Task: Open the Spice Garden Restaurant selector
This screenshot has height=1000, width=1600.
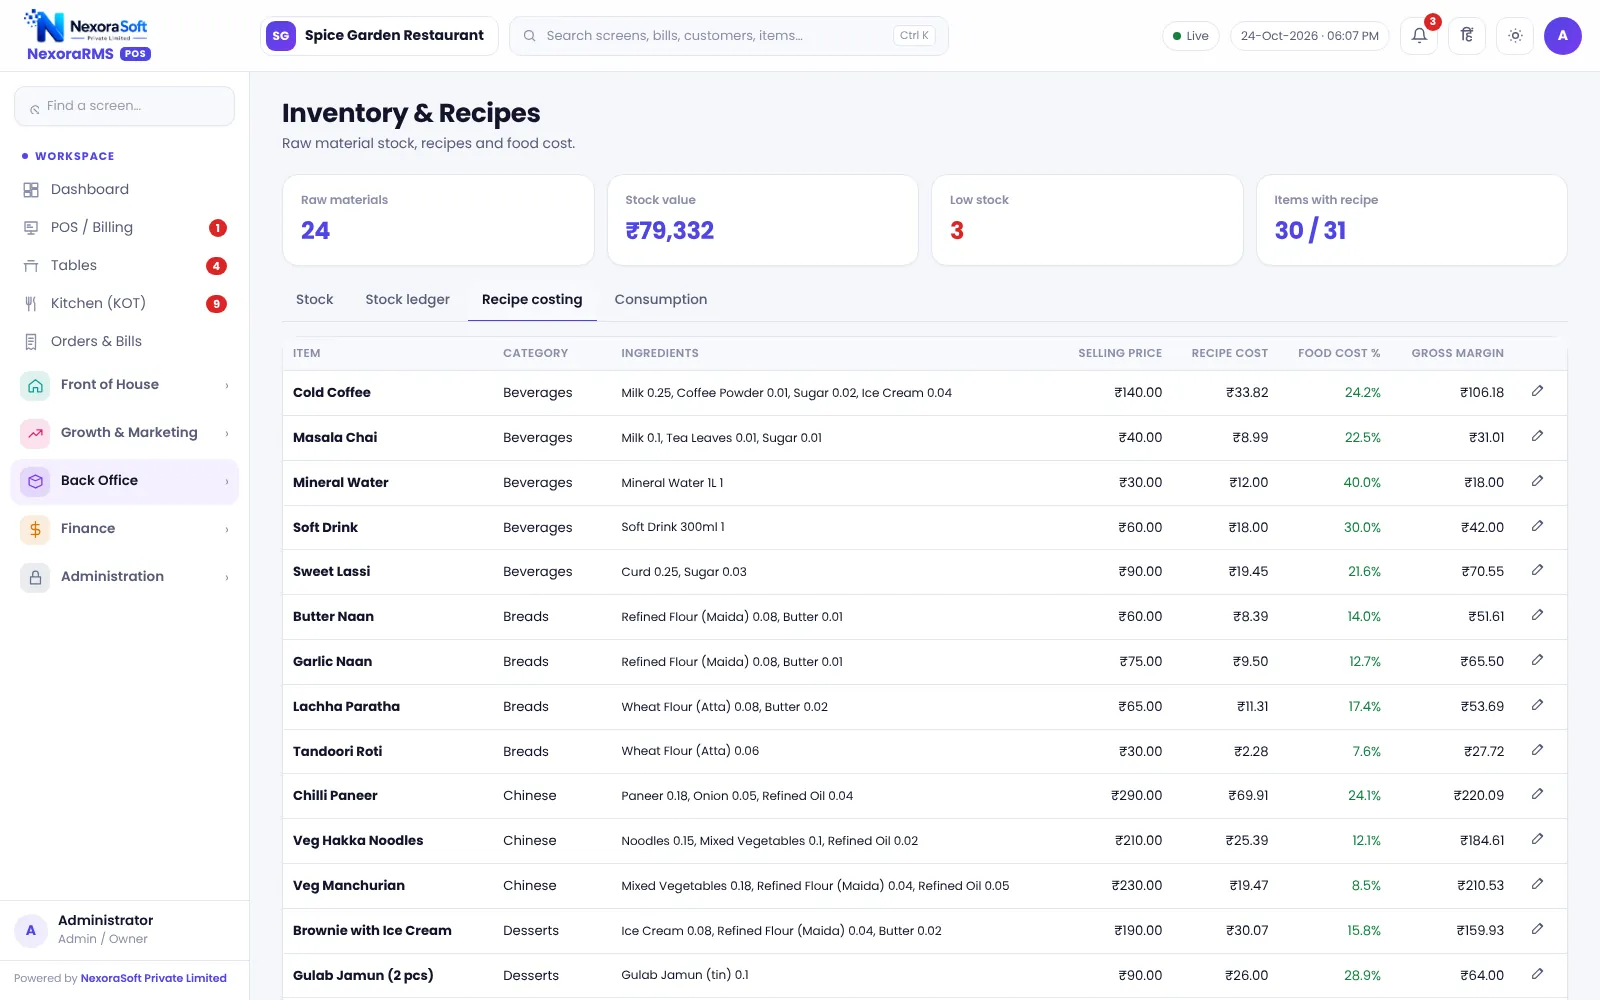Action: (379, 36)
